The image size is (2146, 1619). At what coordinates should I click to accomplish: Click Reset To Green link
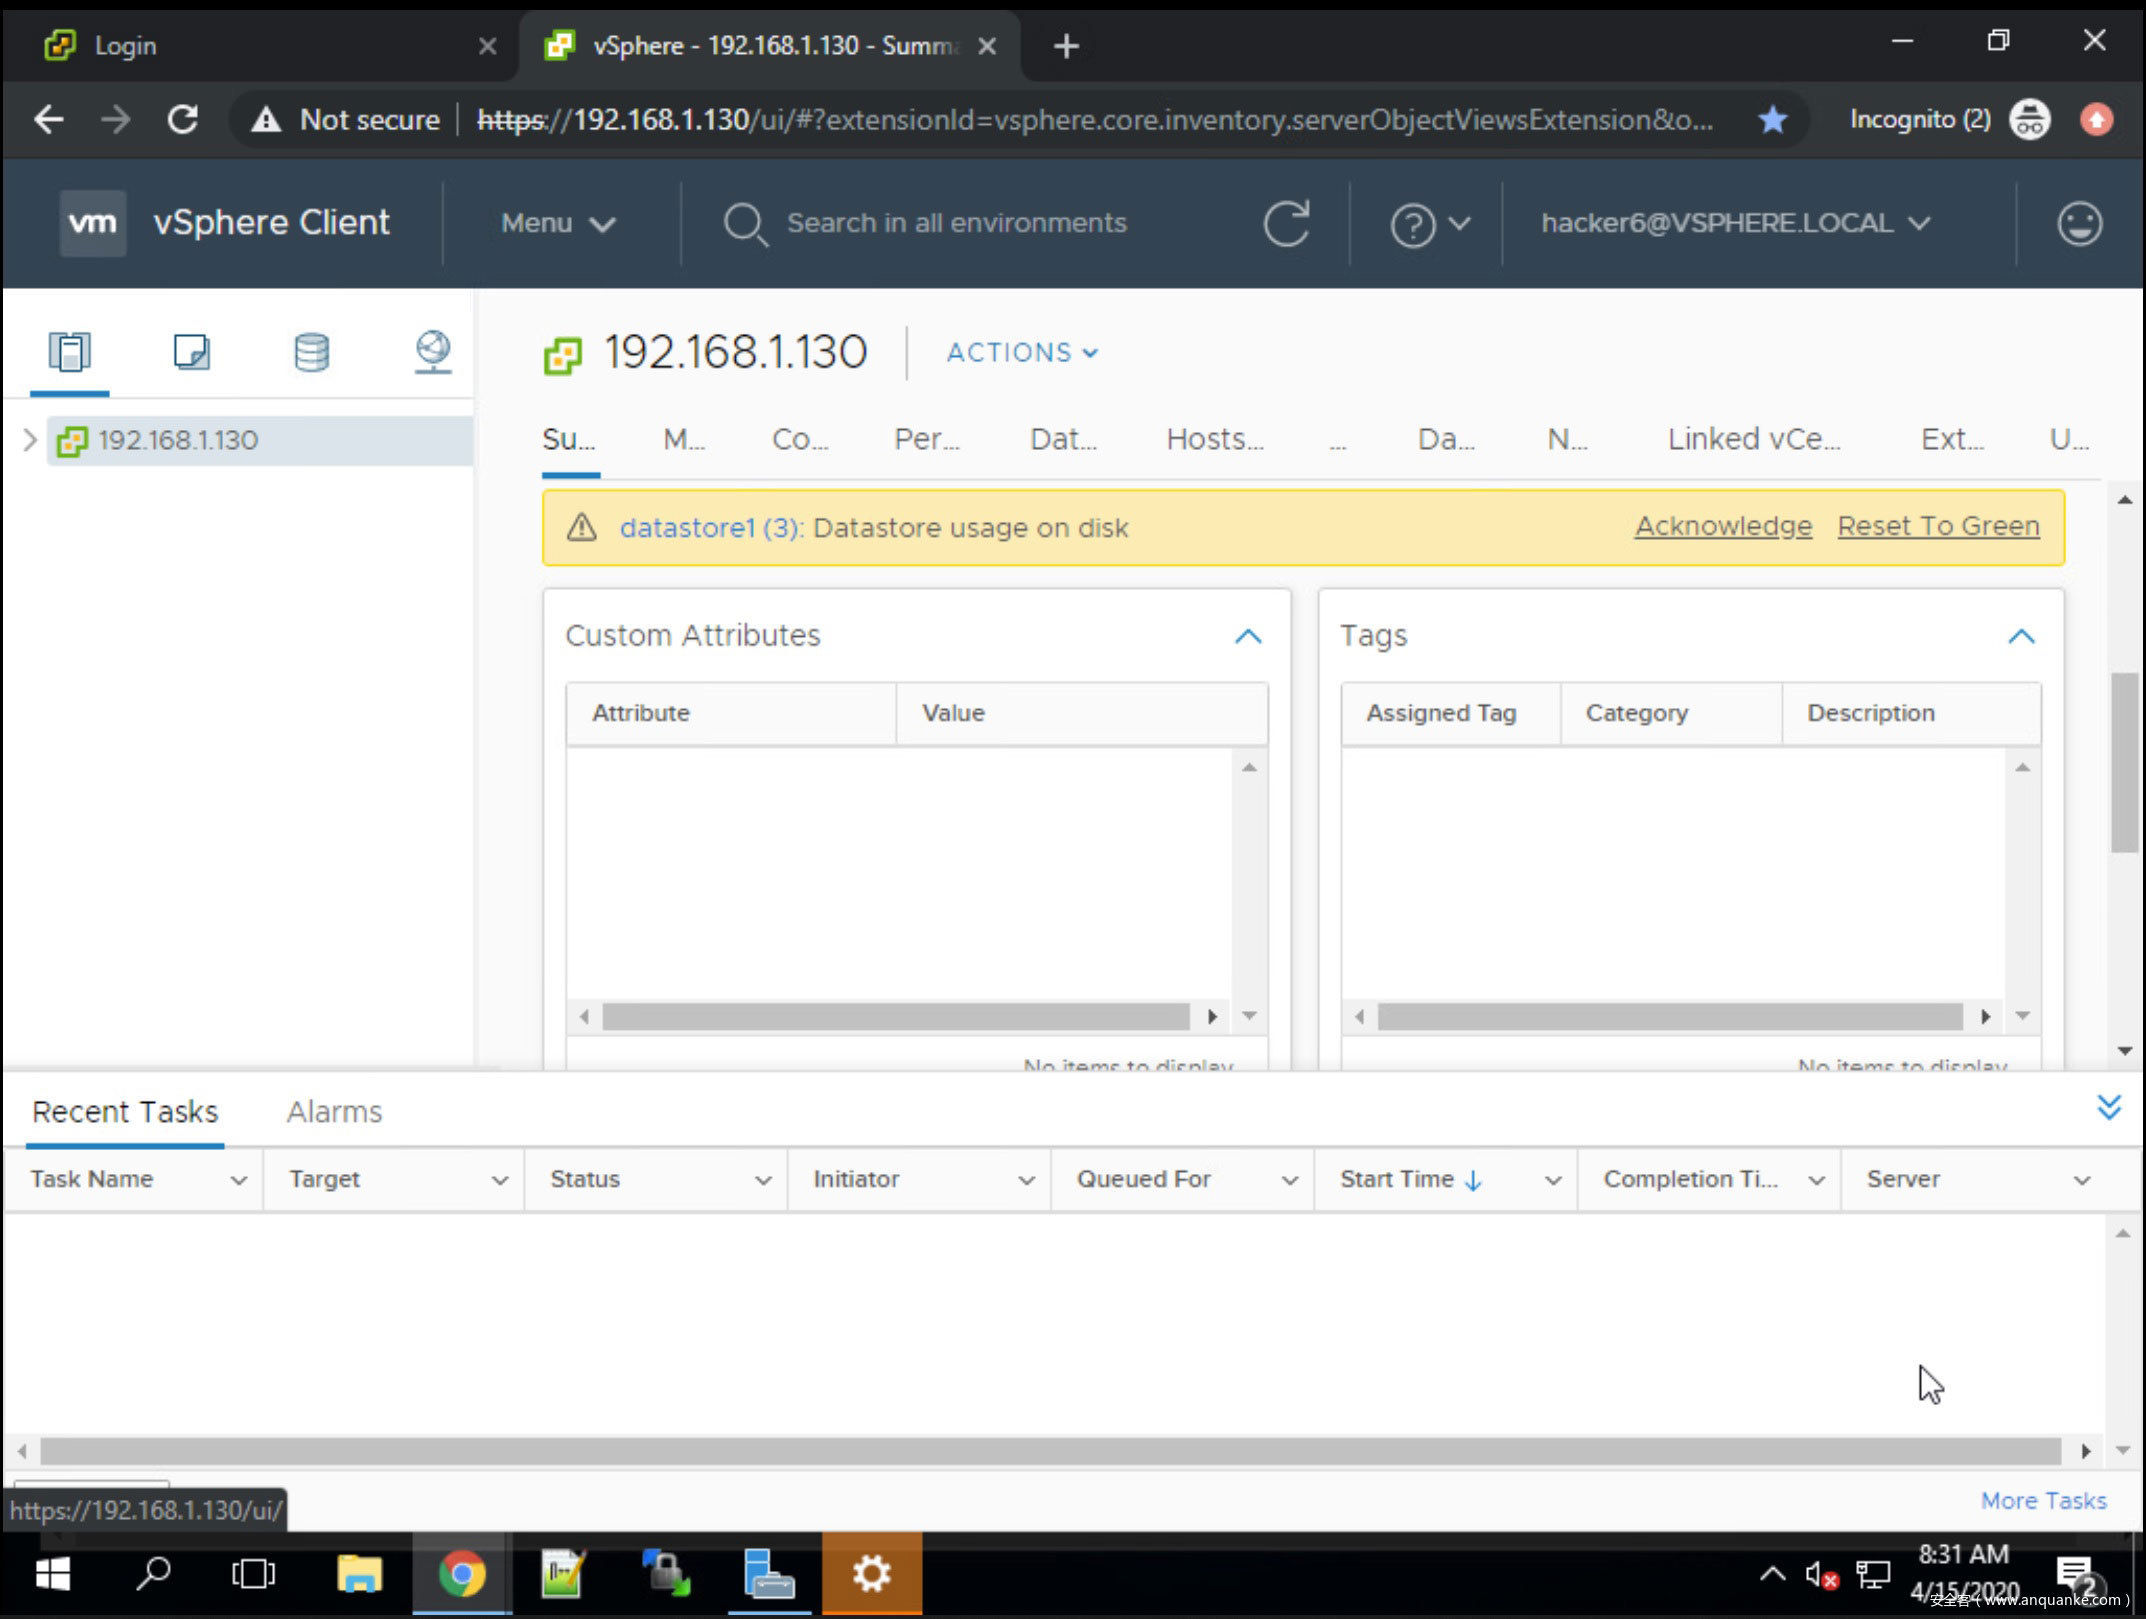[1938, 526]
